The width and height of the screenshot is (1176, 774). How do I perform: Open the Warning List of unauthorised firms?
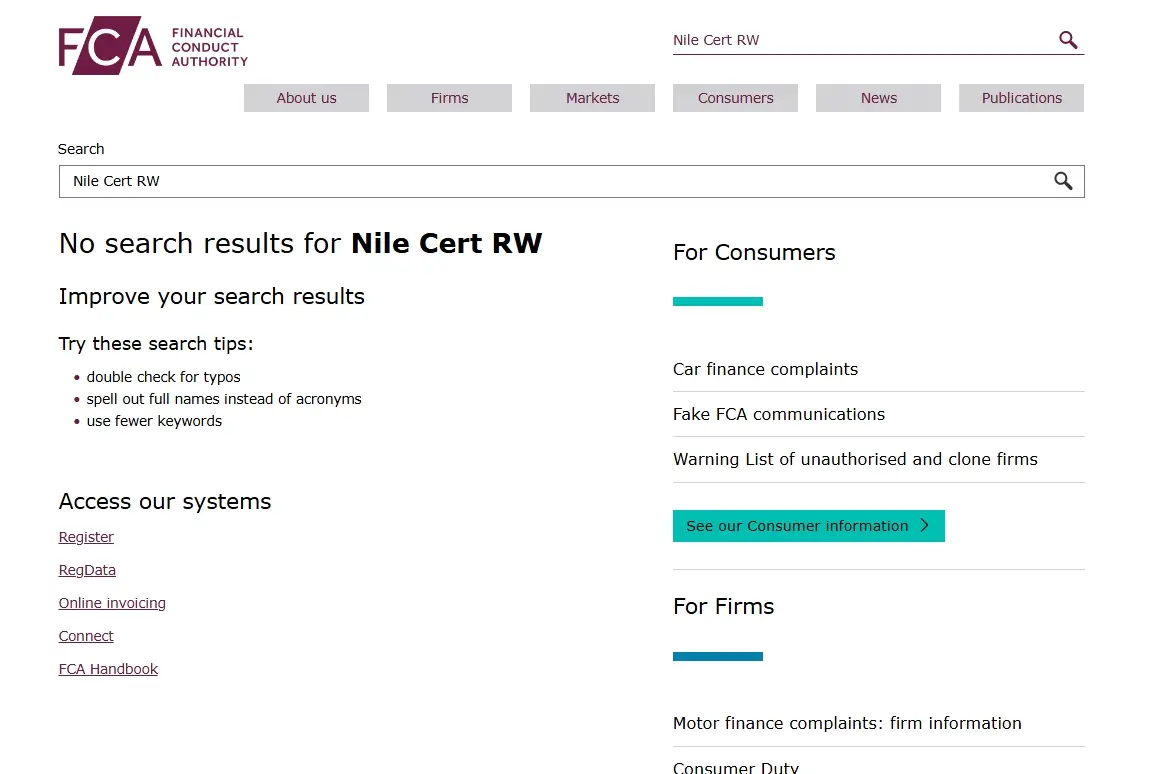855,459
